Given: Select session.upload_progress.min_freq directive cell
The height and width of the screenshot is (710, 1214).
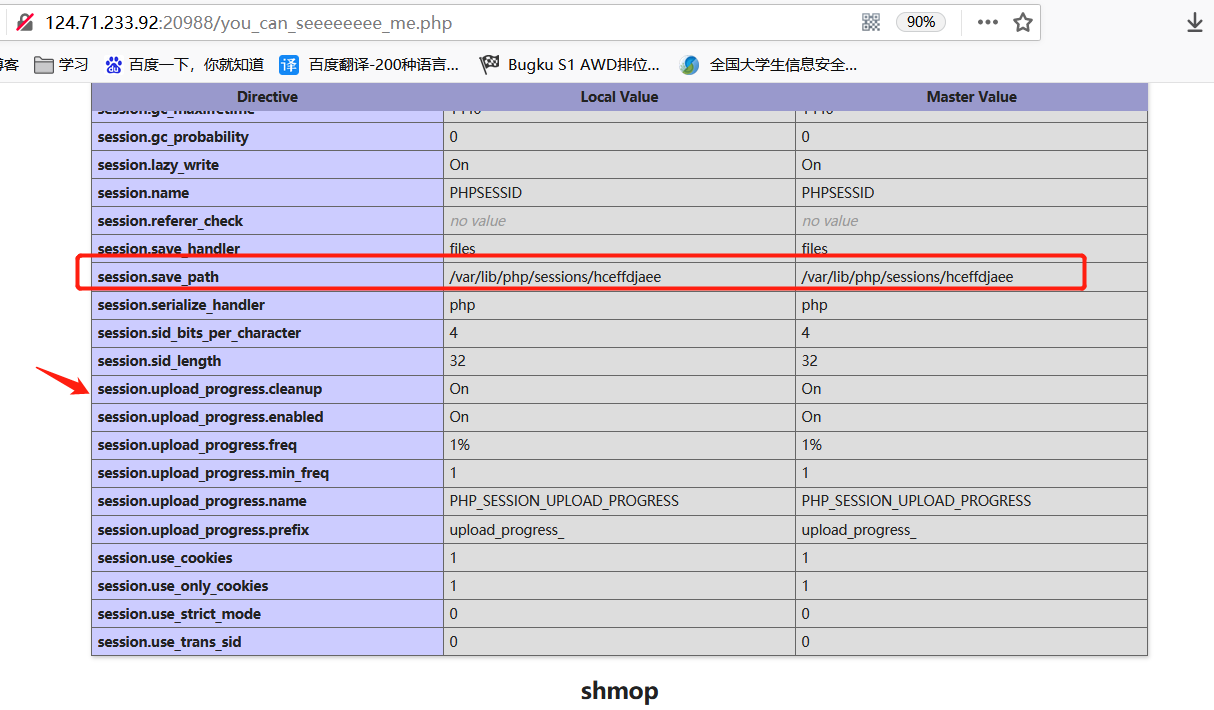Looking at the screenshot, I should tap(267, 473).
